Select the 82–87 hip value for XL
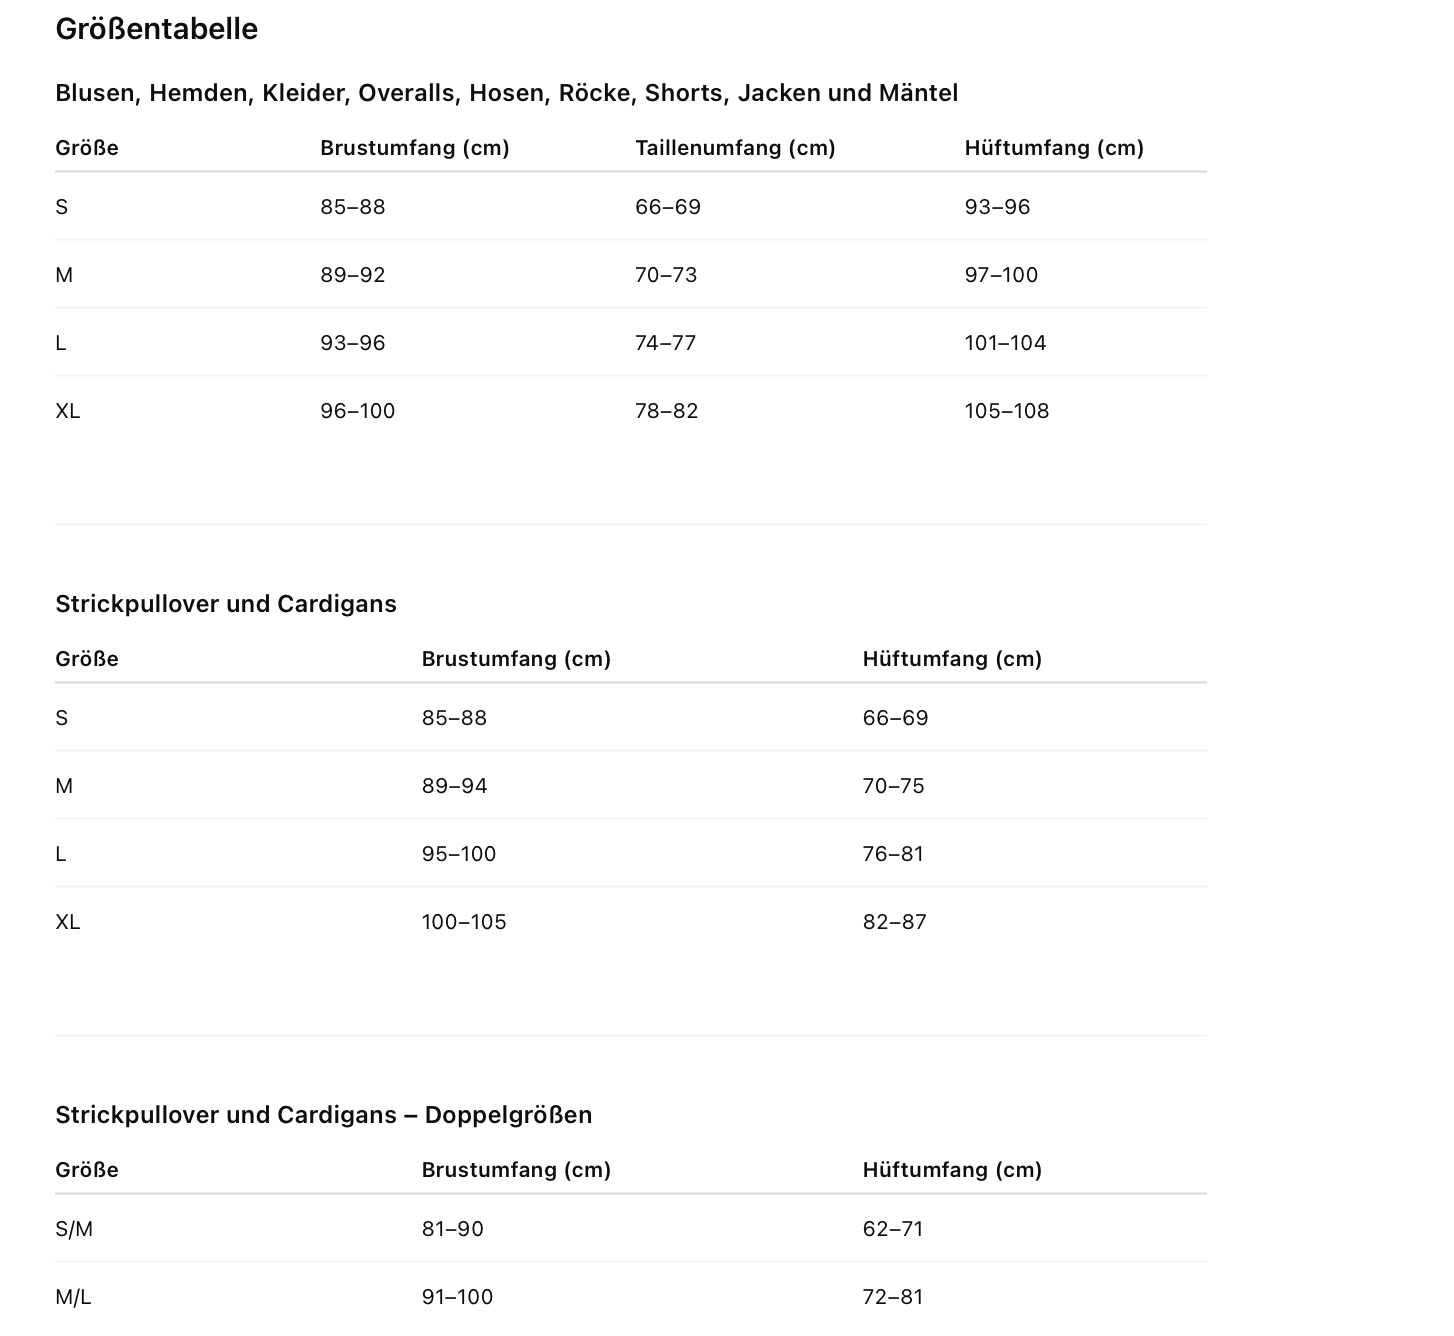The height and width of the screenshot is (1336, 1454). [894, 922]
